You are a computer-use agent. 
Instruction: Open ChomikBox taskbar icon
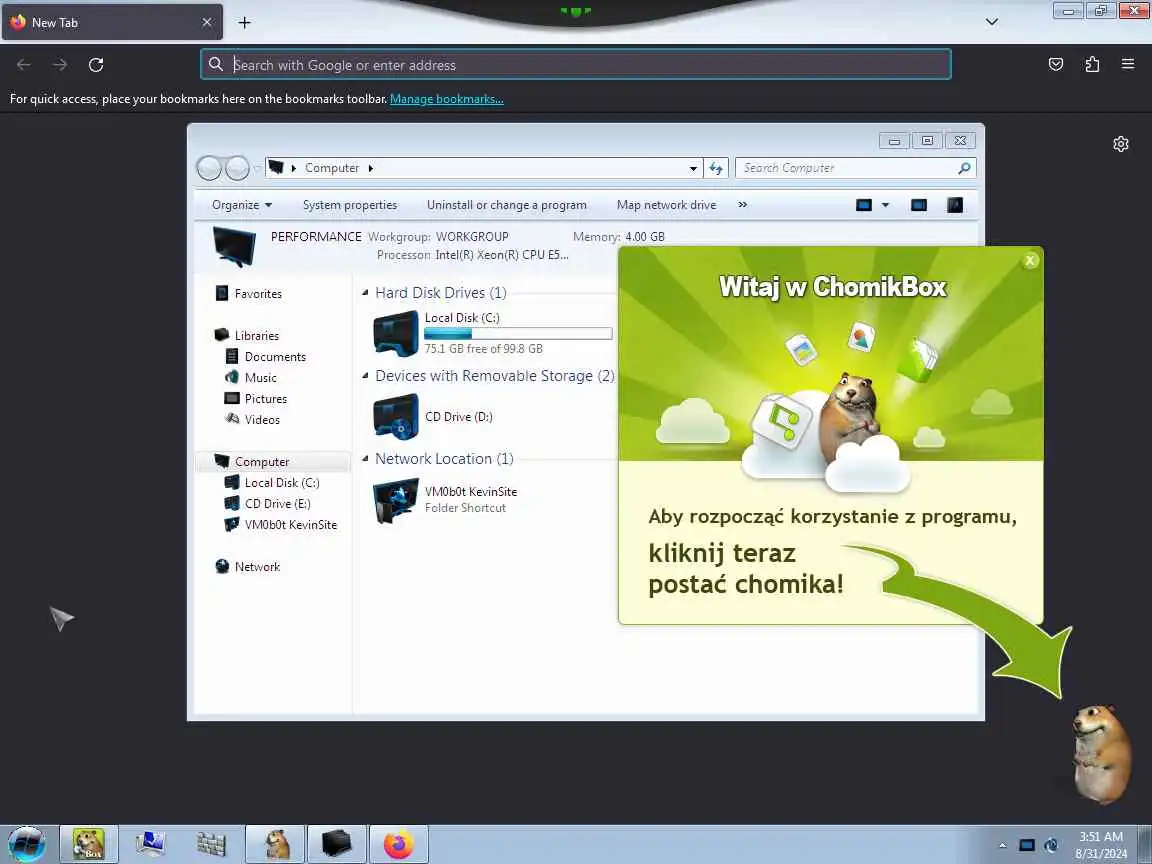(x=88, y=843)
